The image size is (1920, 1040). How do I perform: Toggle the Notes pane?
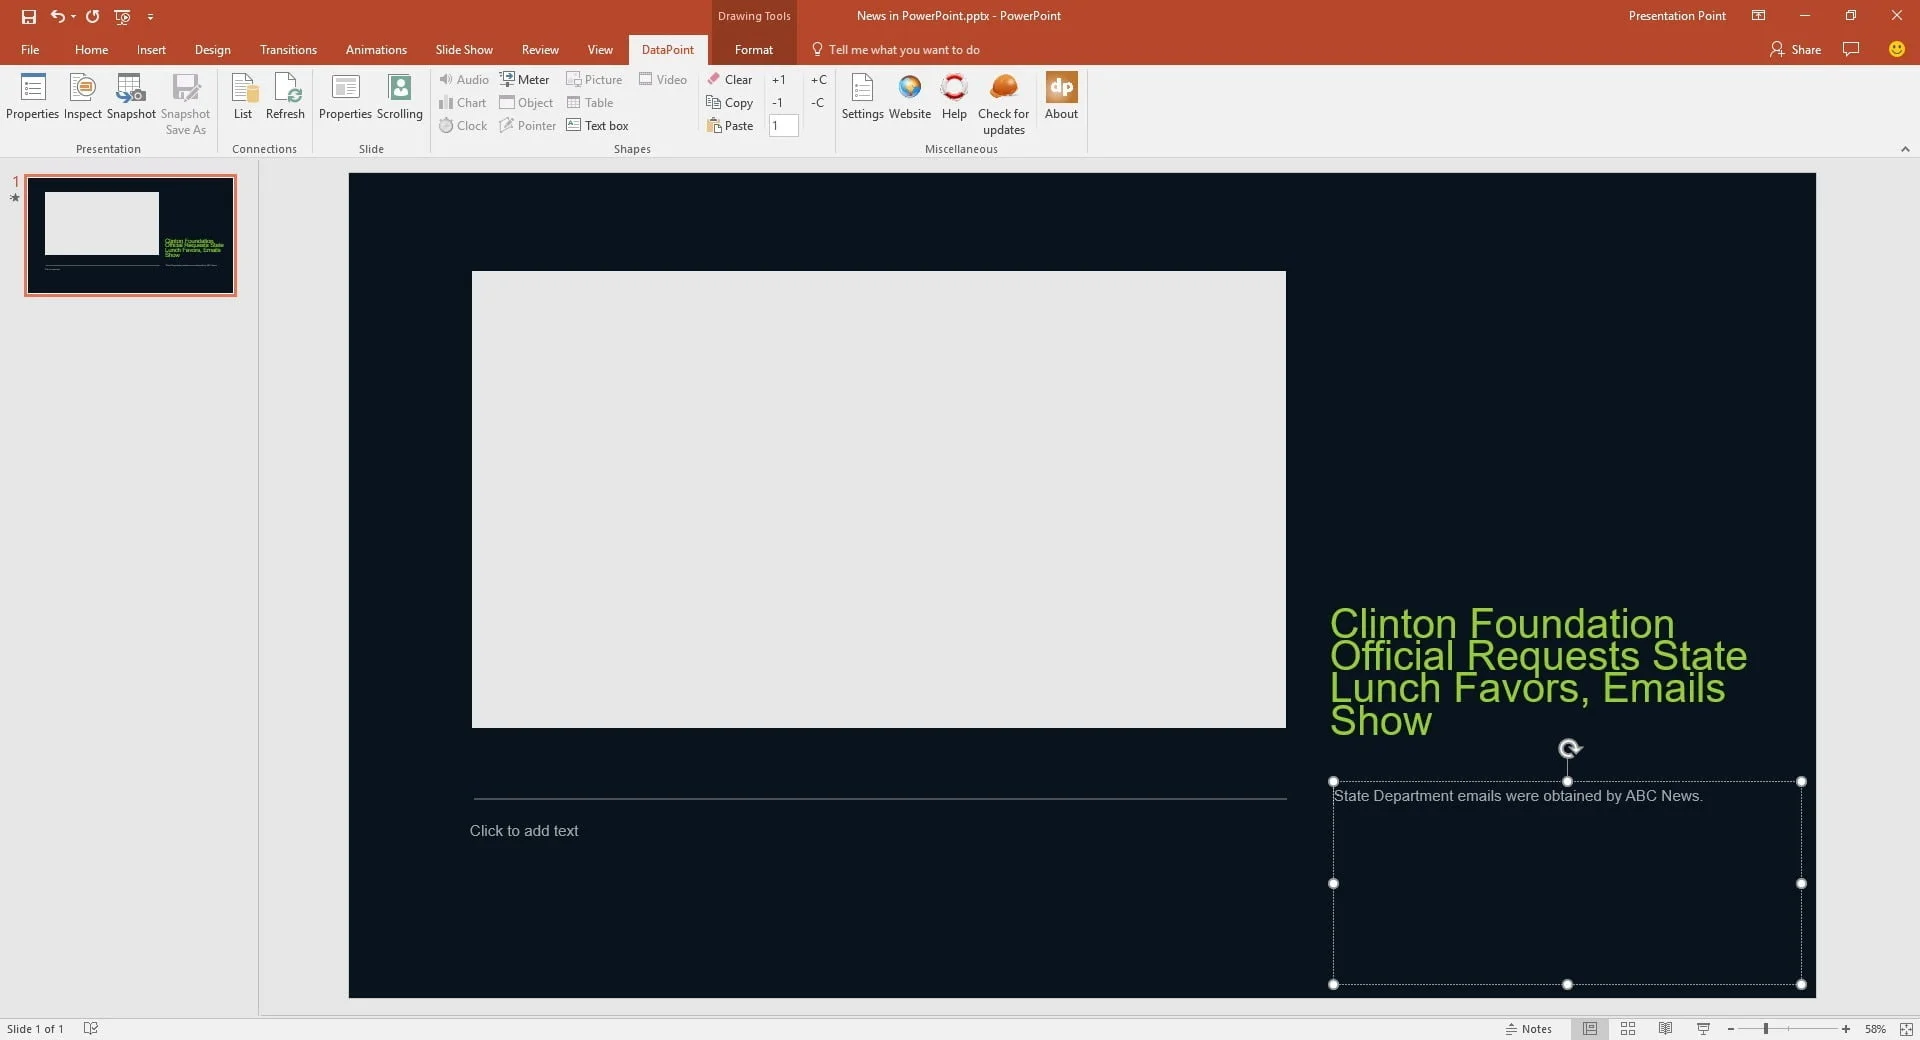point(1529,1029)
